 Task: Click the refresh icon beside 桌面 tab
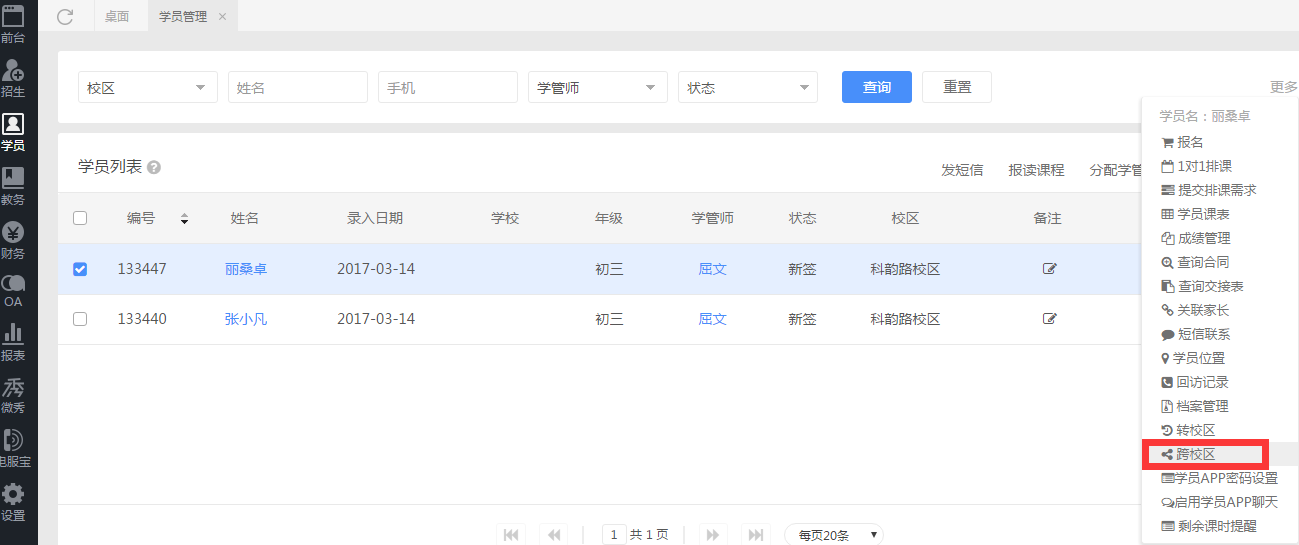coord(65,16)
